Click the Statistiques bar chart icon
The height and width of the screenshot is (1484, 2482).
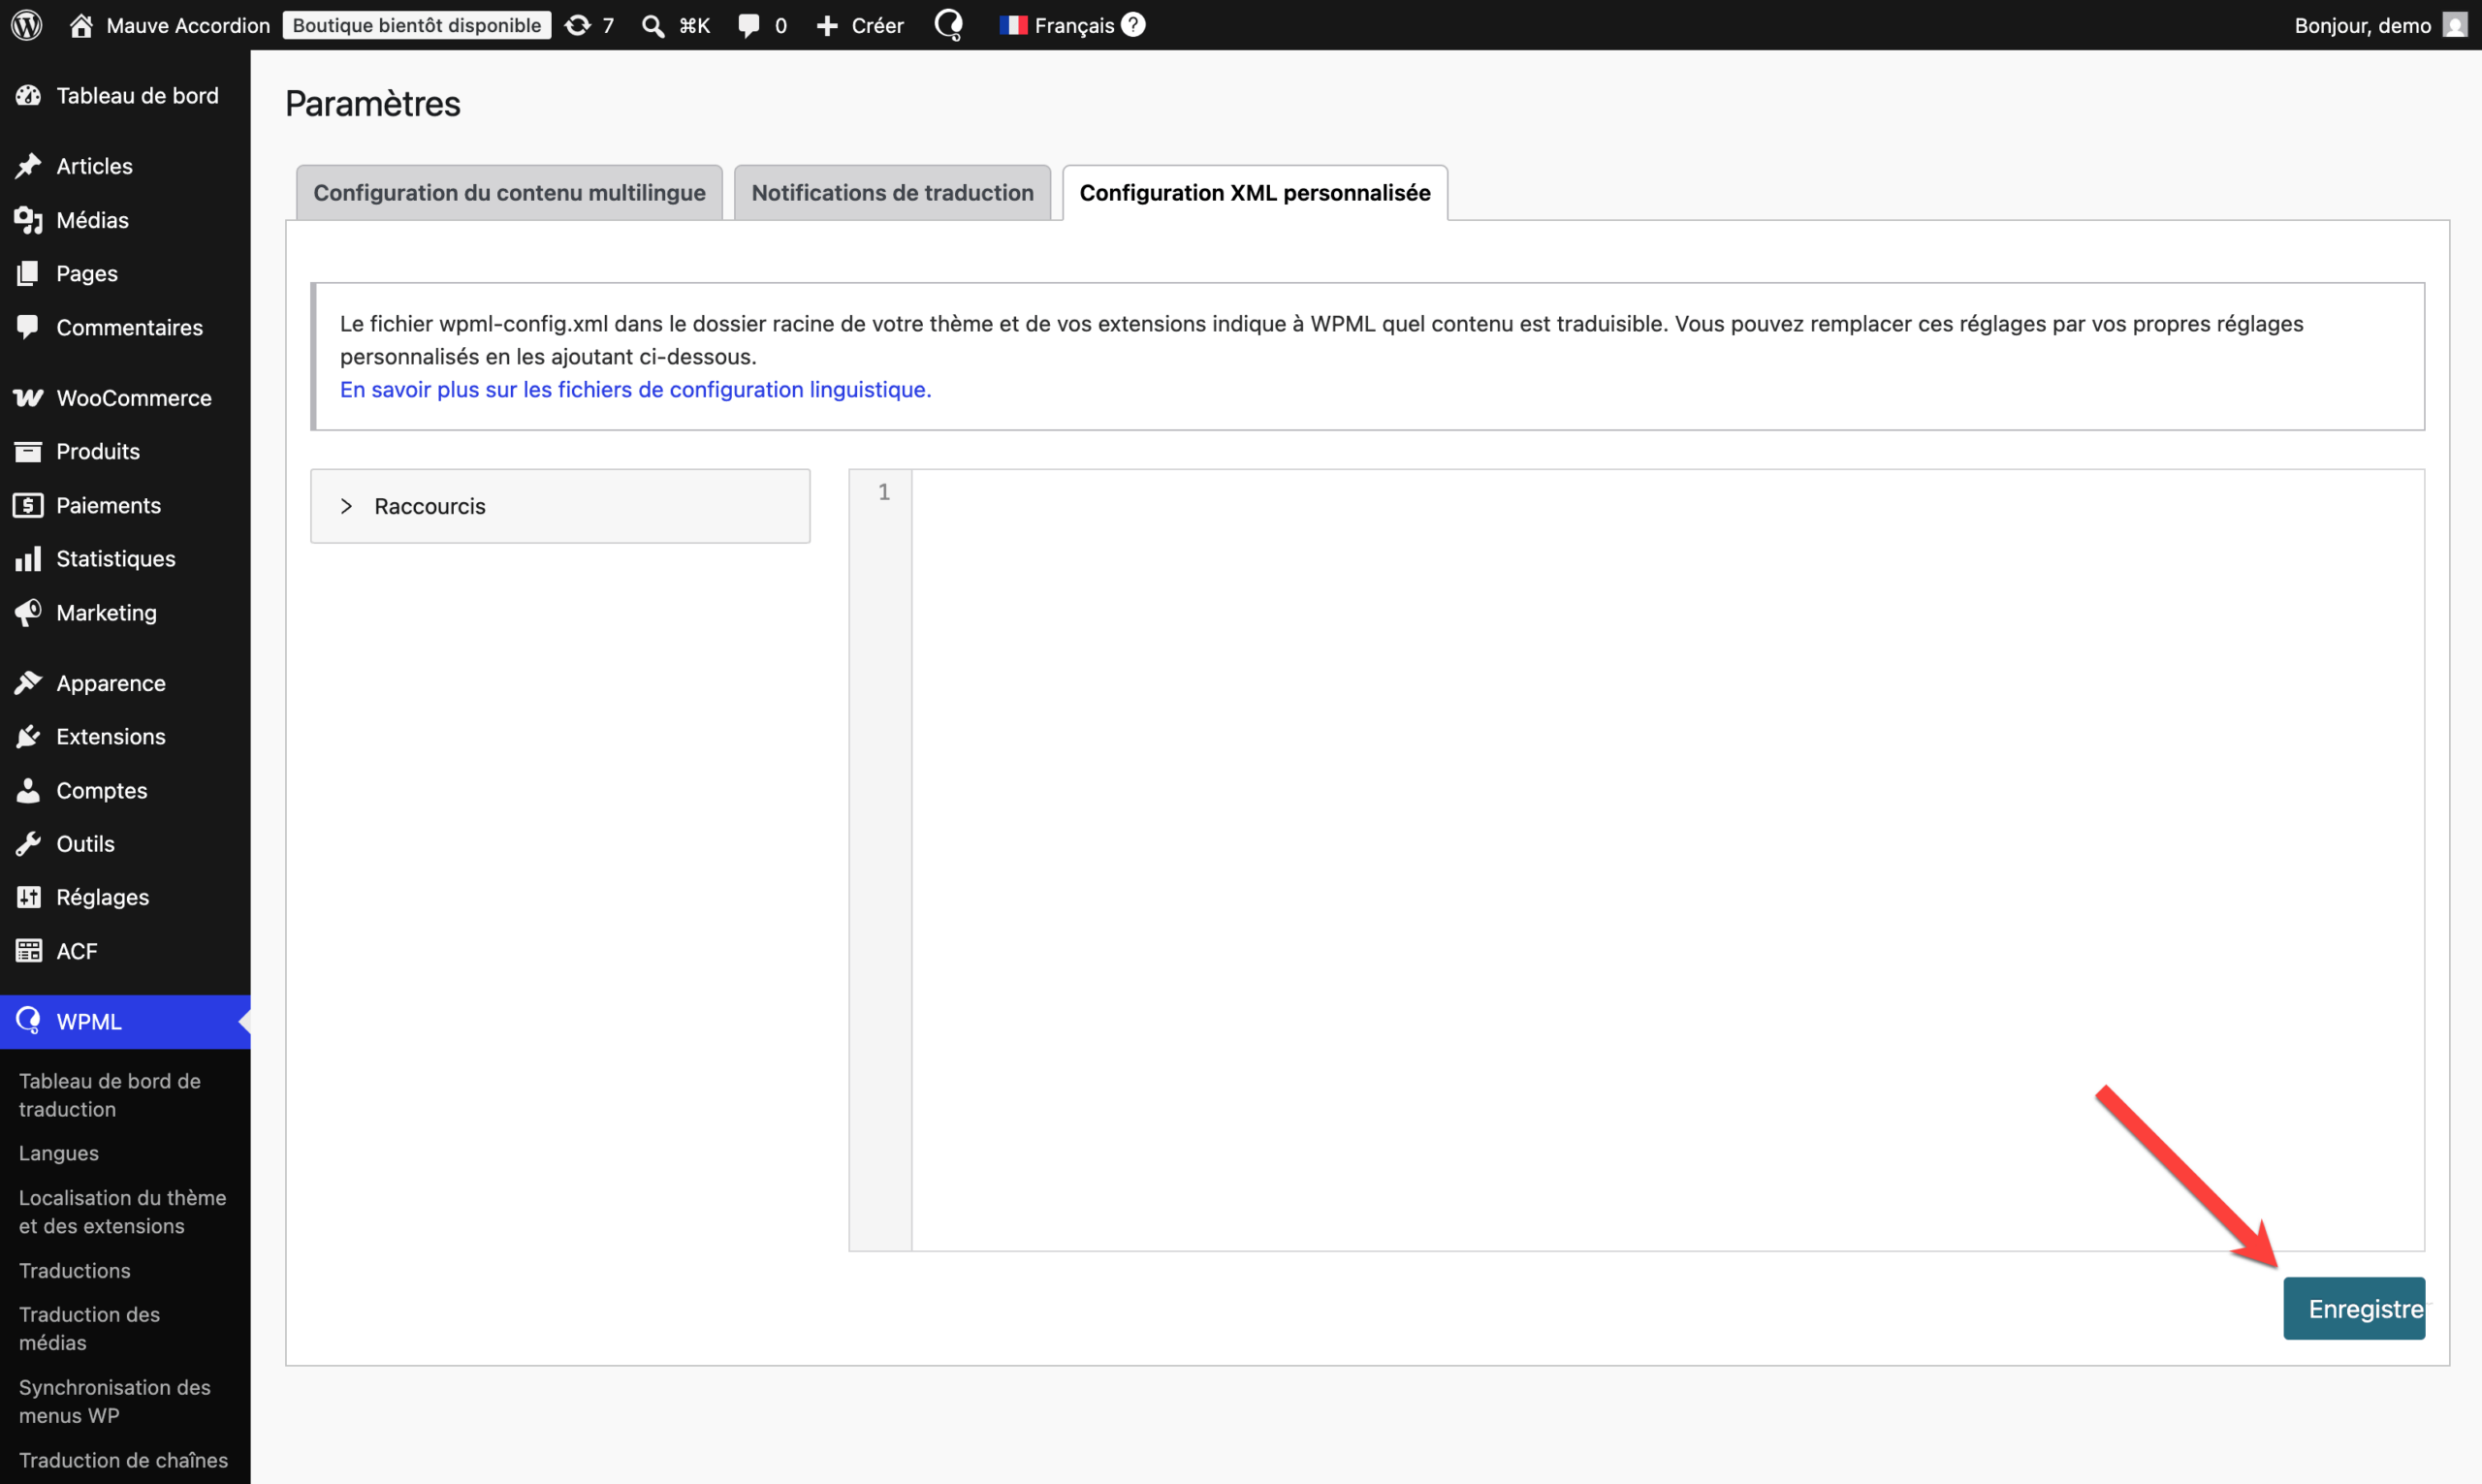pyautogui.click(x=28, y=558)
